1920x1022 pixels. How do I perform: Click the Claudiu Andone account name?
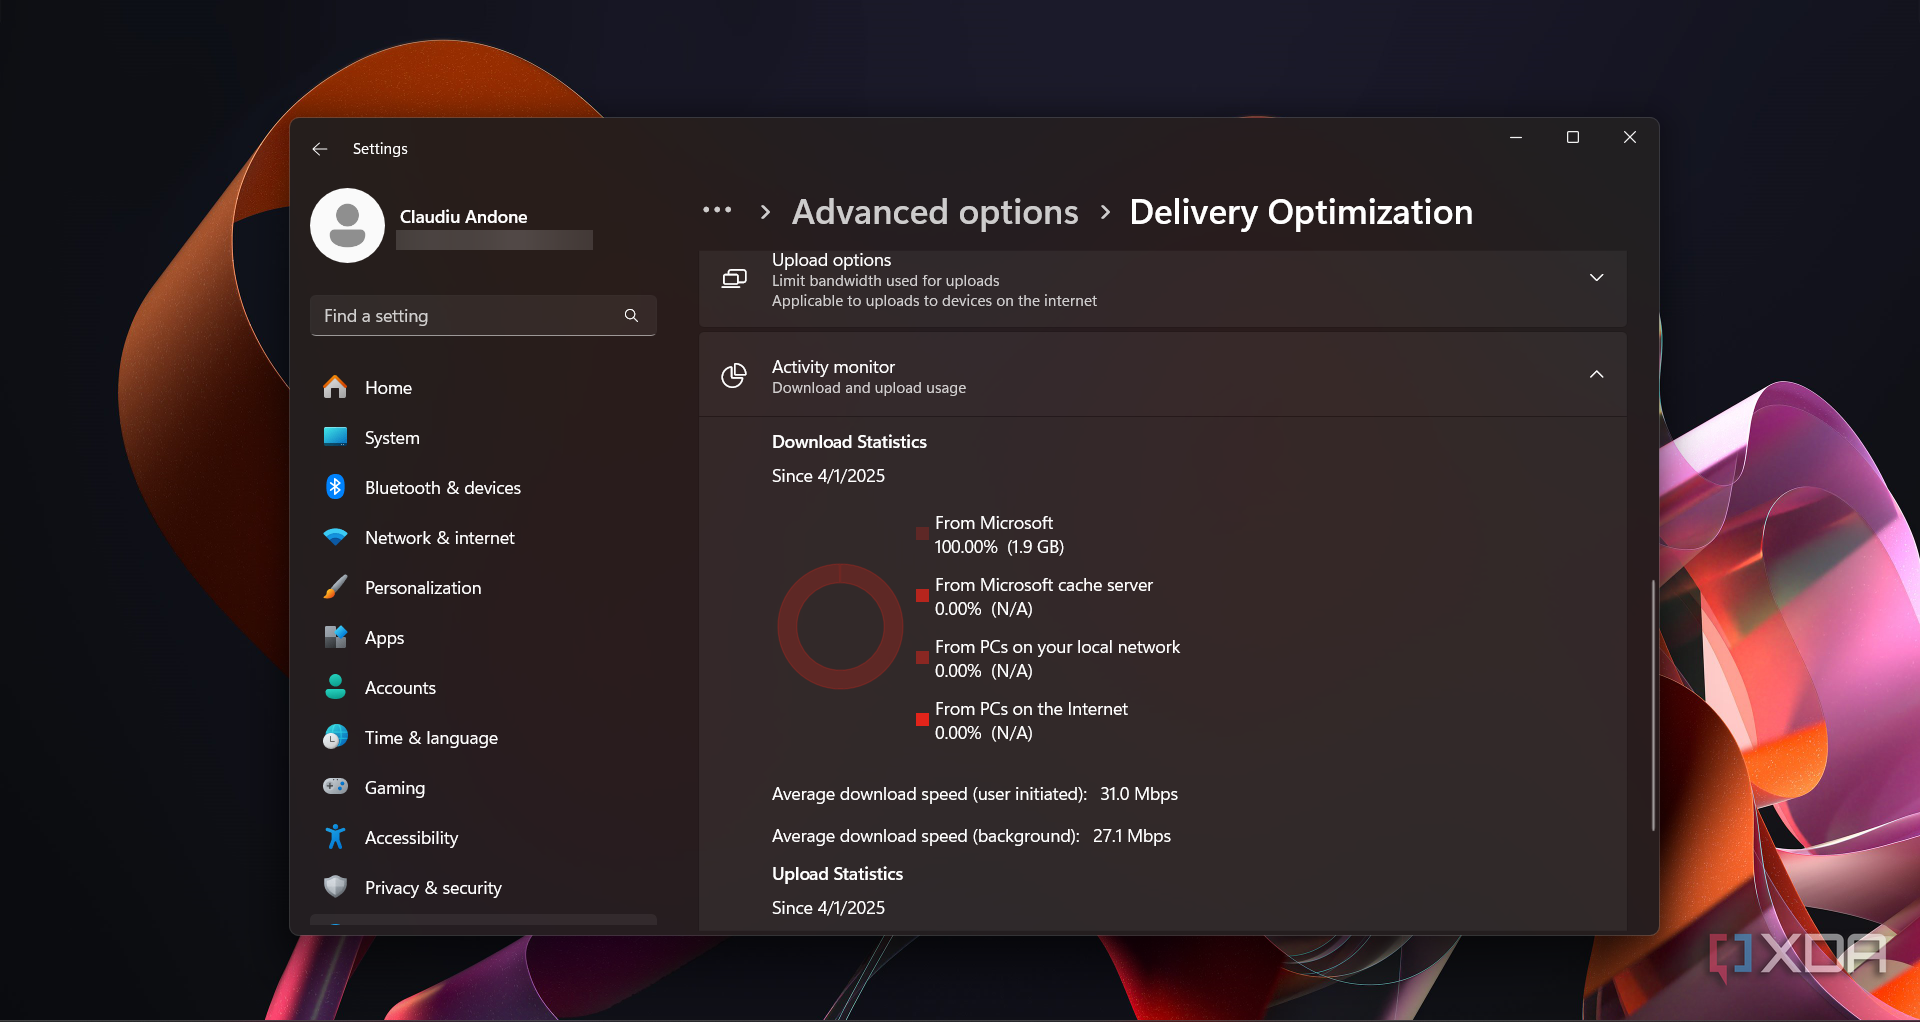click(463, 217)
